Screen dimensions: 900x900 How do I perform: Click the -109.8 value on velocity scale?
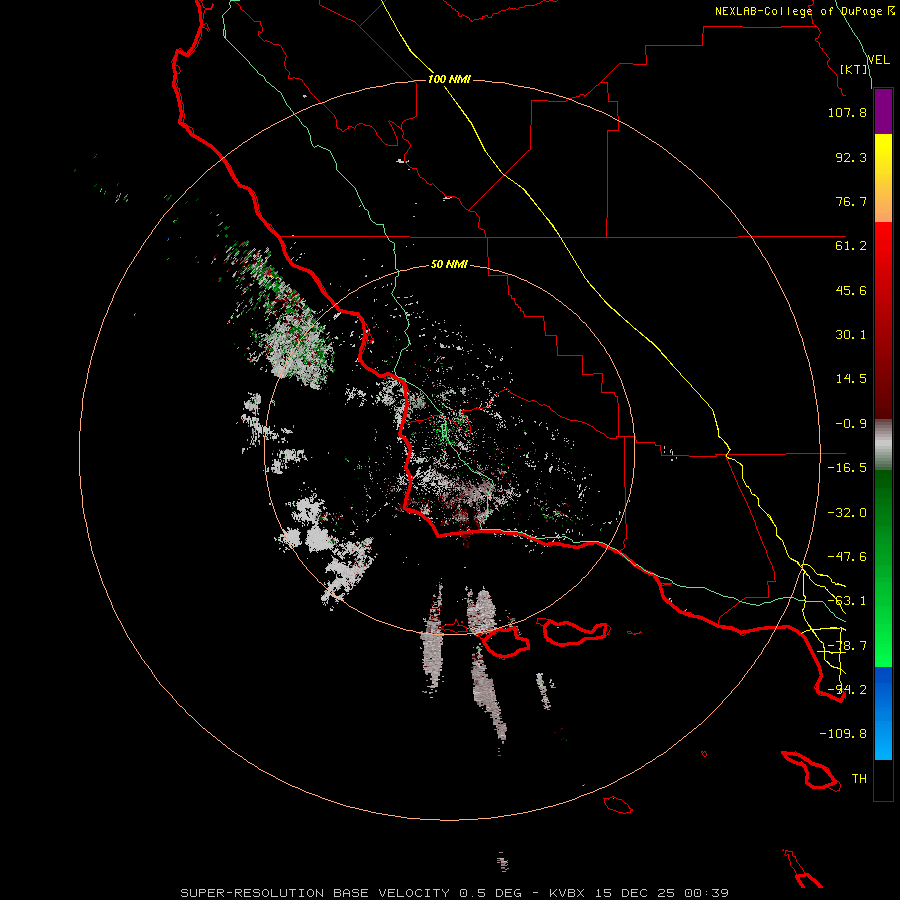tap(843, 734)
